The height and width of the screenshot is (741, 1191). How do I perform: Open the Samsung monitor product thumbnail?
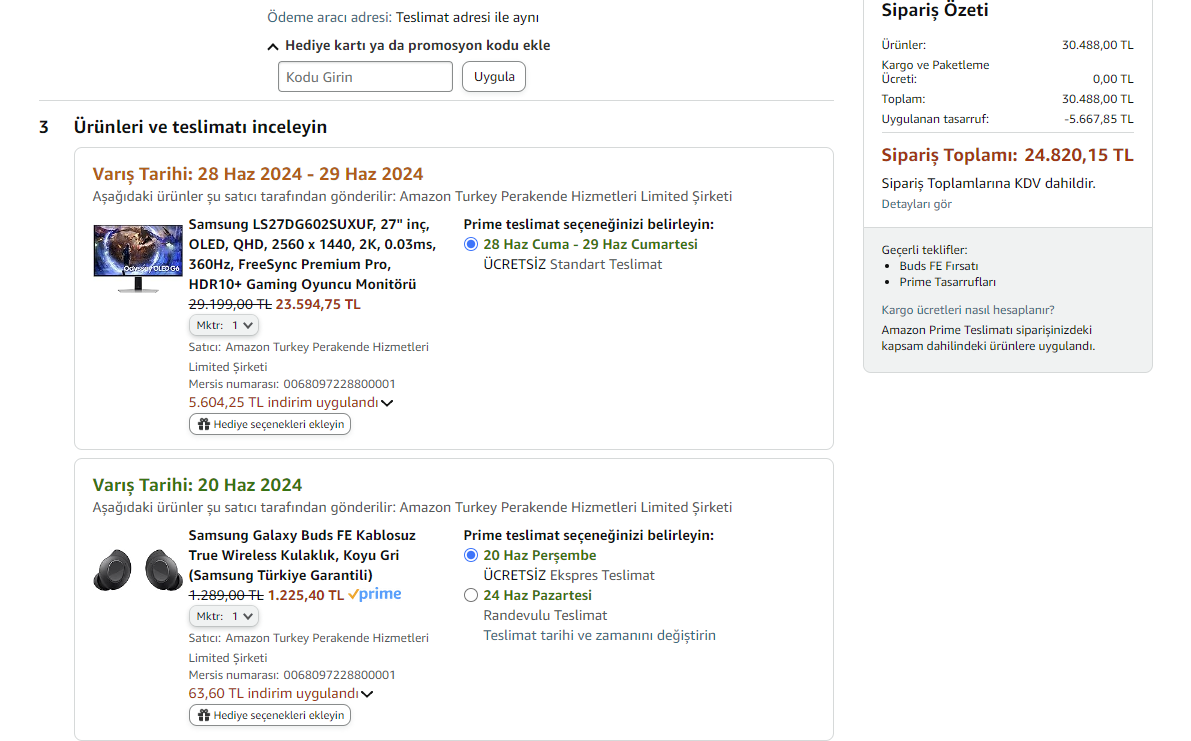pos(138,259)
